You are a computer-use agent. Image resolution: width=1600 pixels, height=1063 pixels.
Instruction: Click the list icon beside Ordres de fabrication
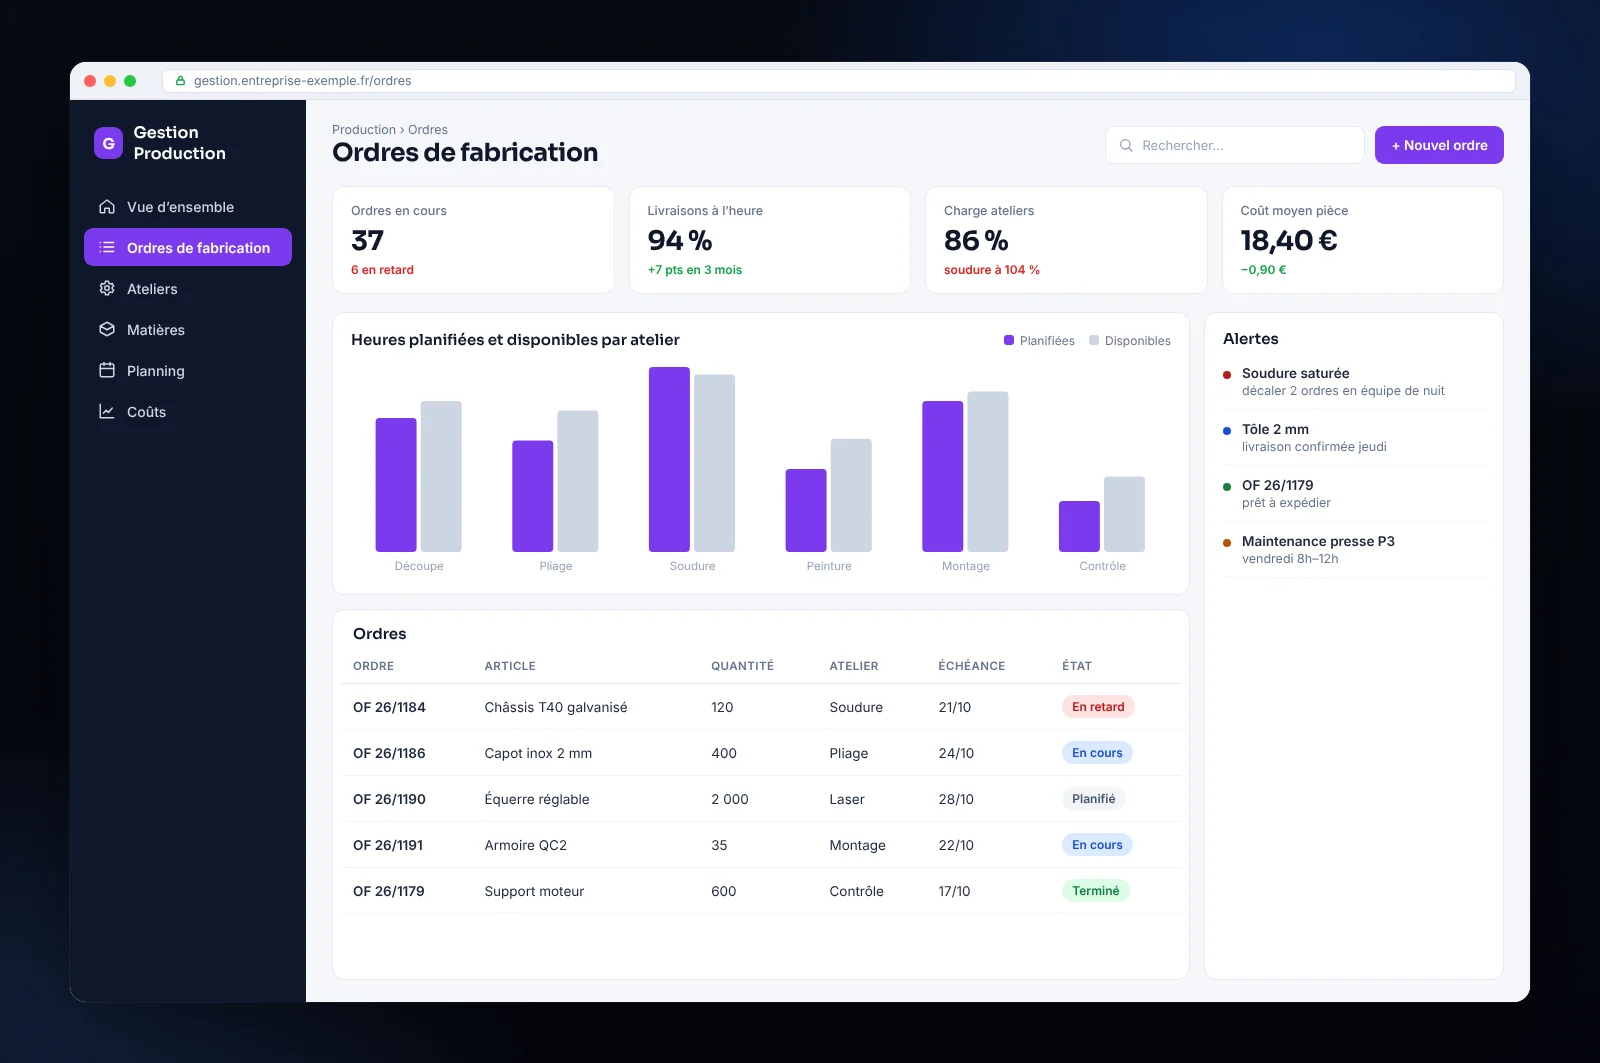click(x=107, y=248)
